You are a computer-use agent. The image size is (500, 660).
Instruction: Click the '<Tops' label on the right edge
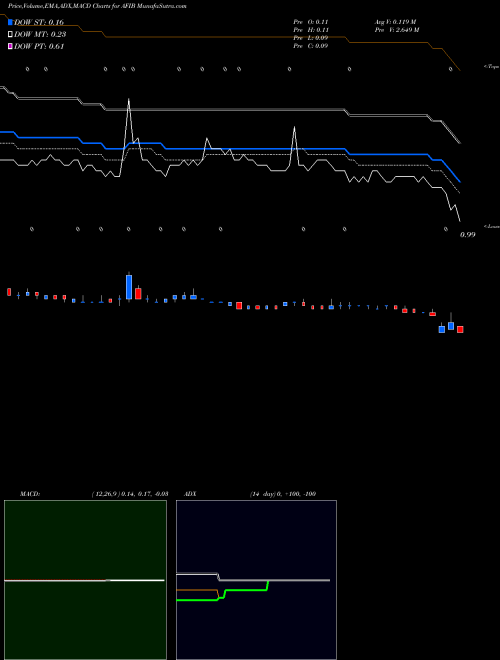click(491, 67)
